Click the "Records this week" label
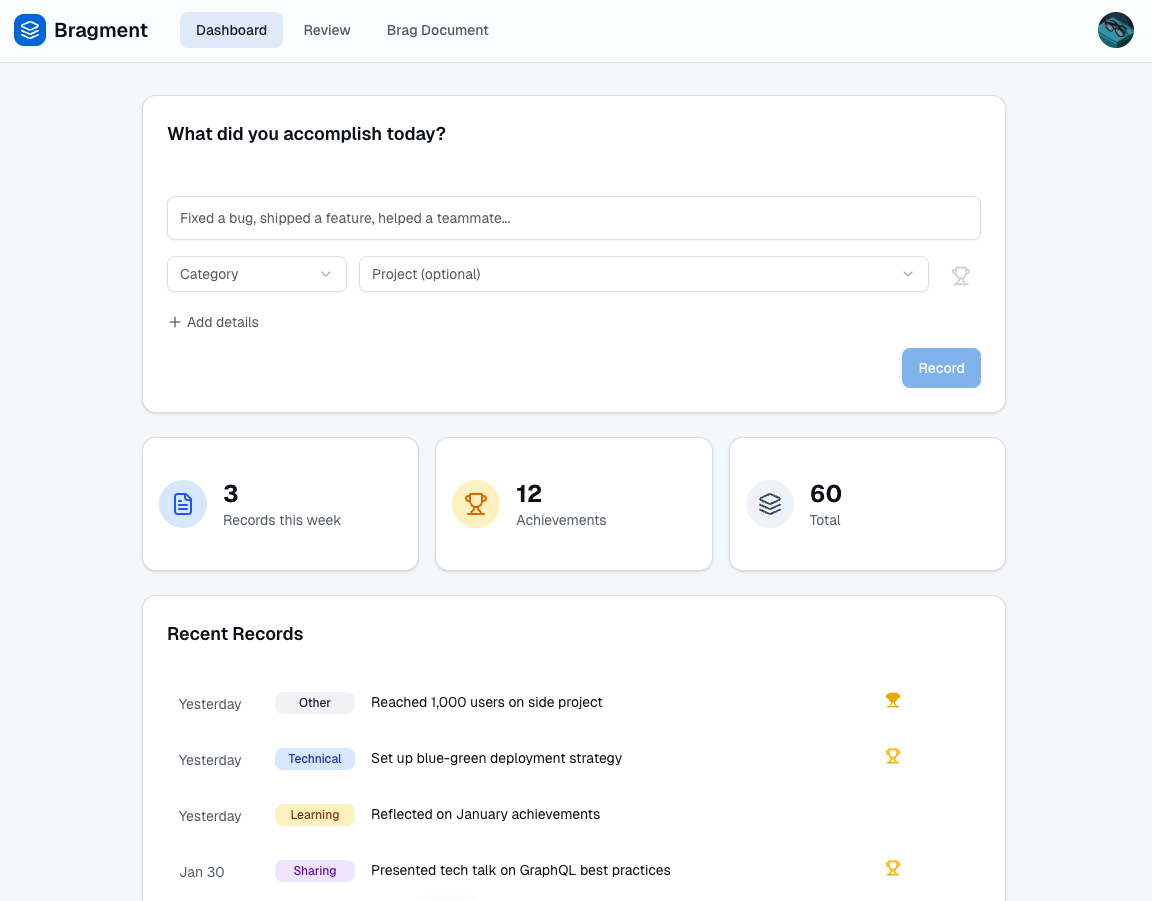 click(281, 520)
